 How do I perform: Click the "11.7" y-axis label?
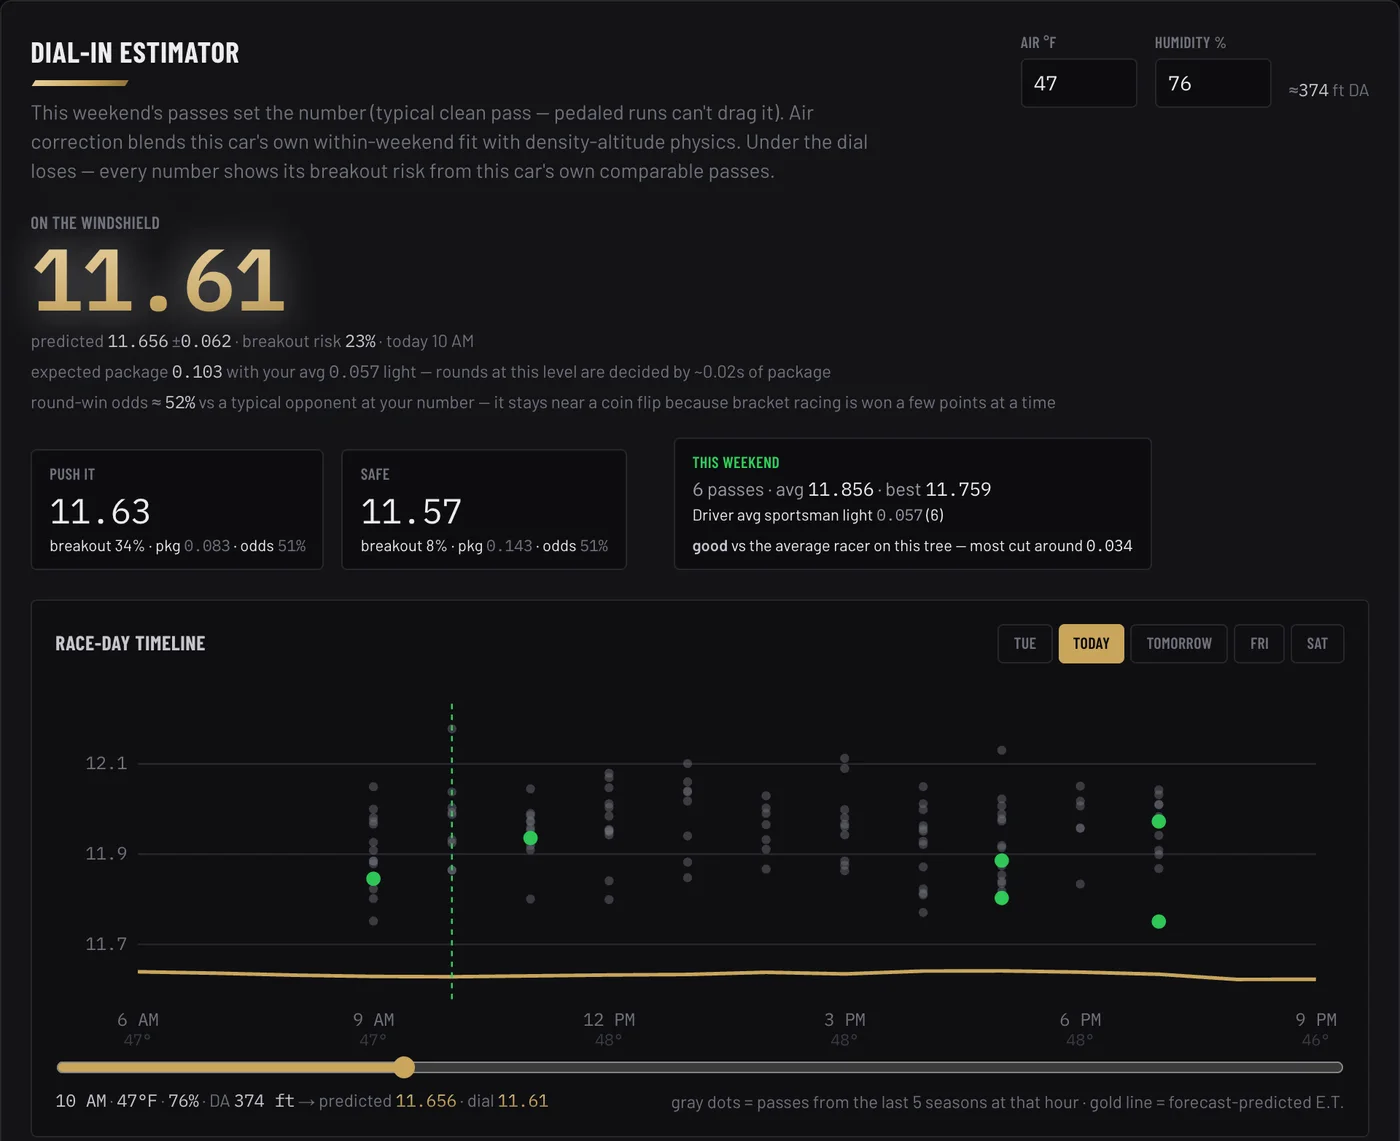[x=106, y=944]
